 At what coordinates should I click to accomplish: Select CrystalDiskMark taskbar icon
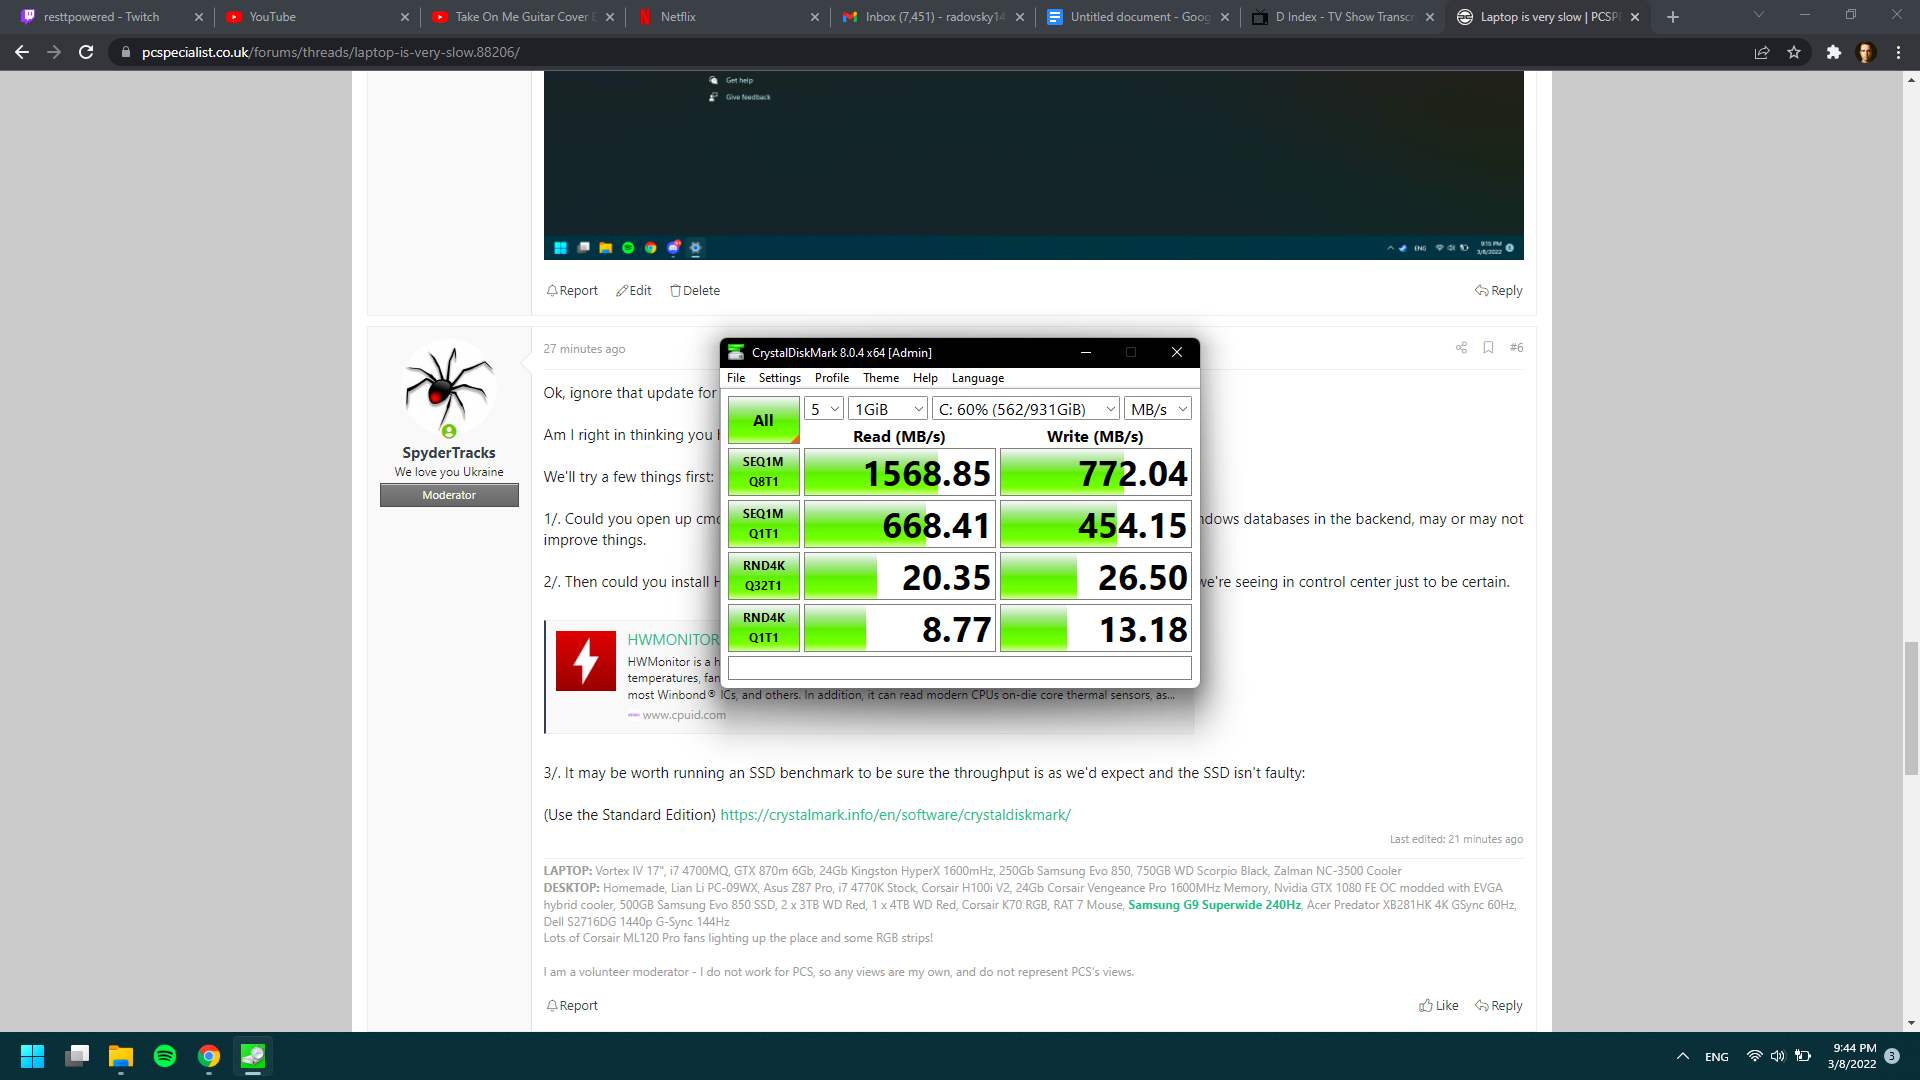(x=253, y=1056)
